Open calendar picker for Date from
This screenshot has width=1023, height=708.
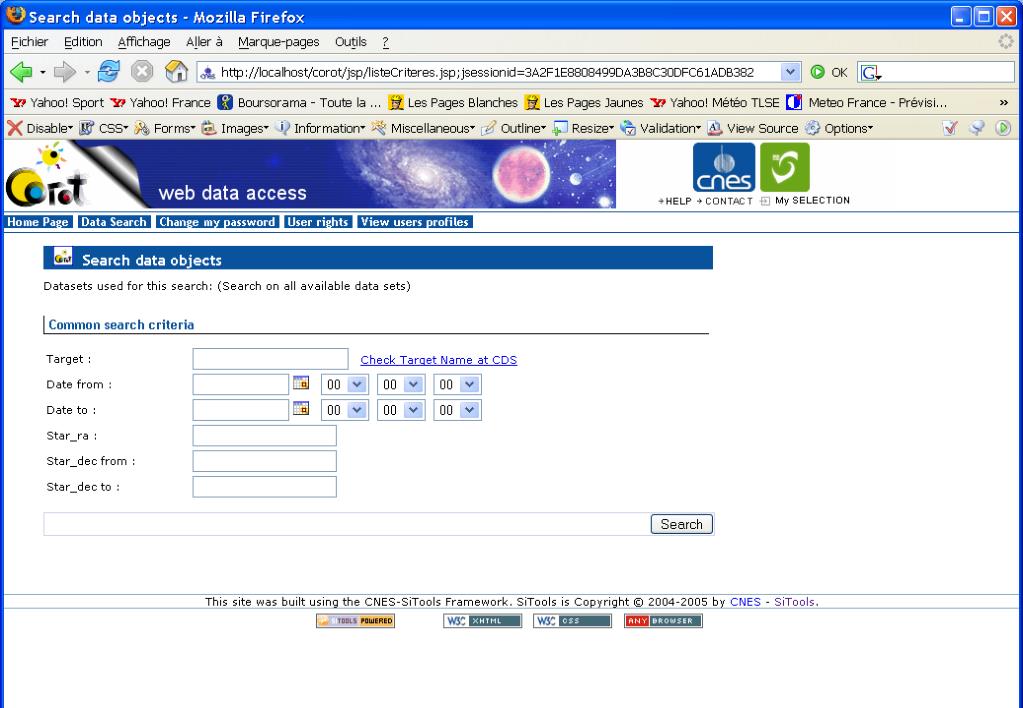[301, 383]
